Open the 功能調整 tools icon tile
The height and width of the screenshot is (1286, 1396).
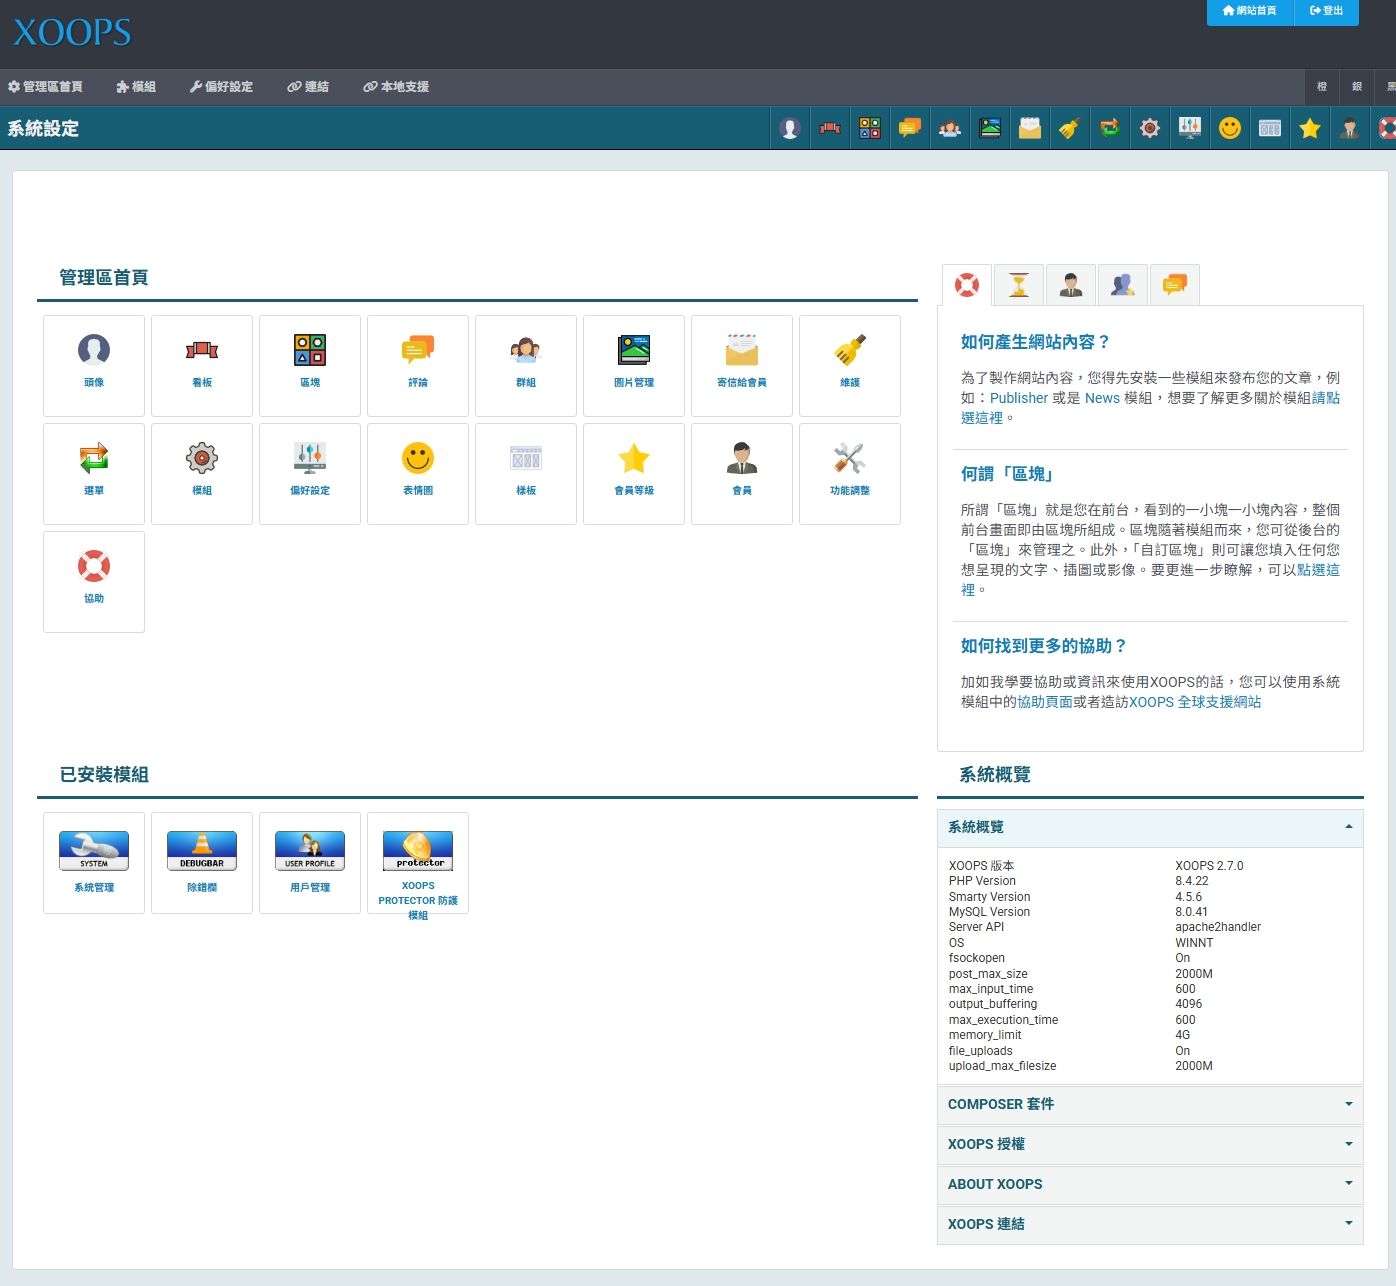click(850, 473)
